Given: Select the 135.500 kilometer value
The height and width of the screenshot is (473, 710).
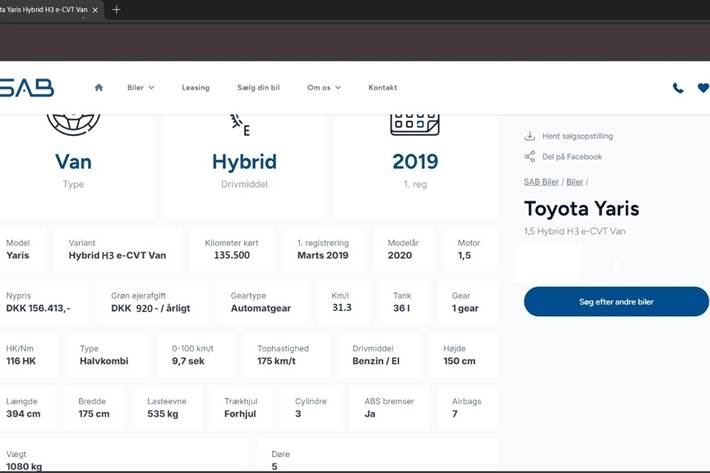Looking at the screenshot, I should [x=232, y=255].
